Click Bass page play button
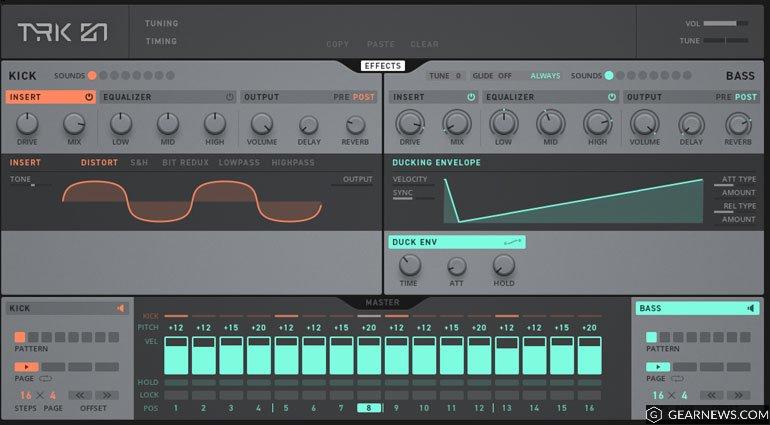 [x=658, y=367]
